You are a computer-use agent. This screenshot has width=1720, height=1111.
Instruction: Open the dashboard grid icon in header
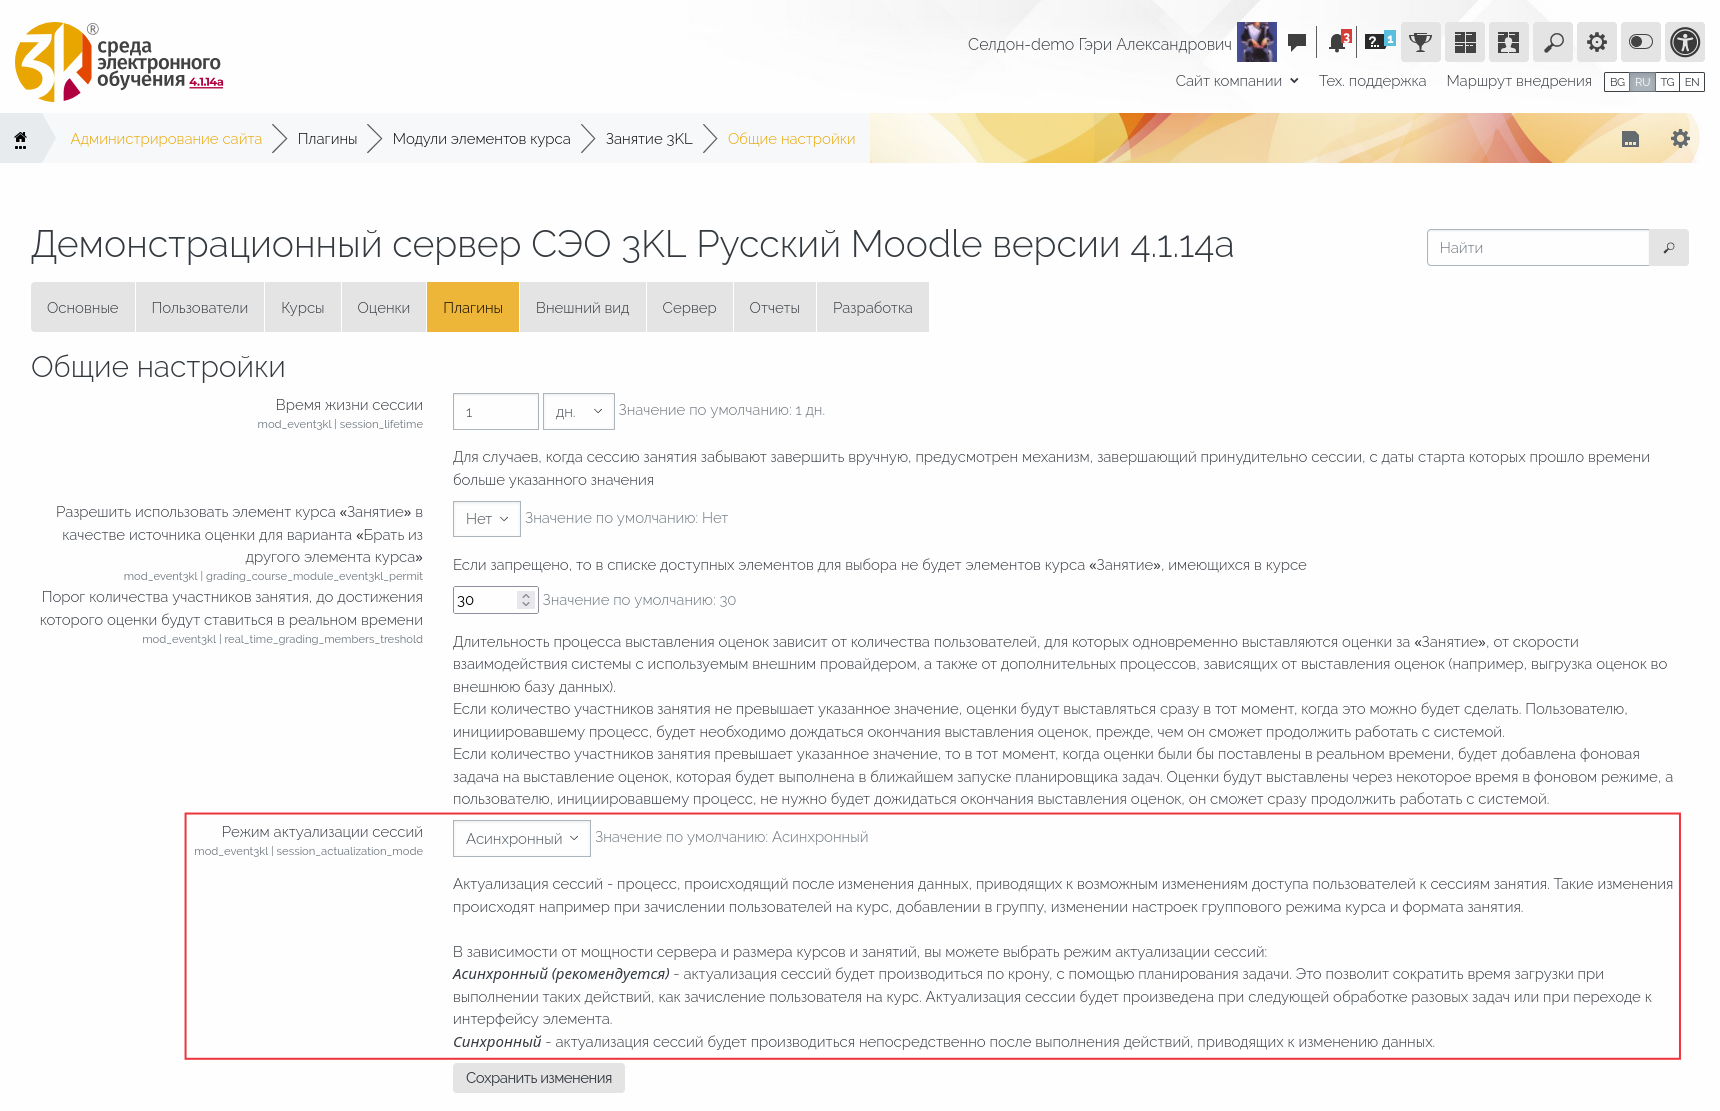pos(1465,42)
